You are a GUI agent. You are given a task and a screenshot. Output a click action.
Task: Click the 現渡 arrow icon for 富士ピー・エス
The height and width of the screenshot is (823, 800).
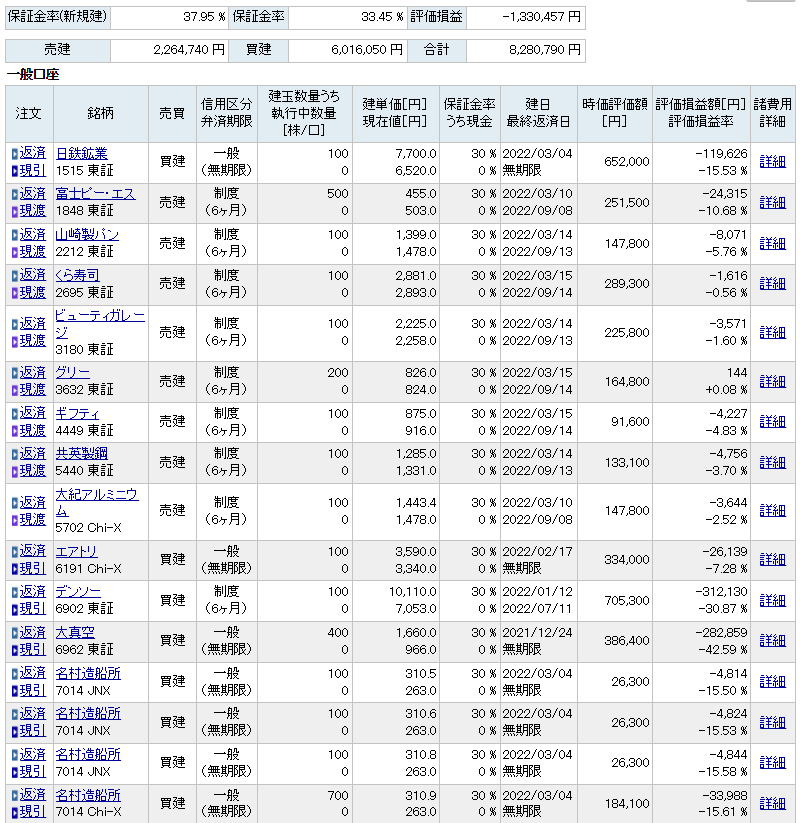[15, 211]
